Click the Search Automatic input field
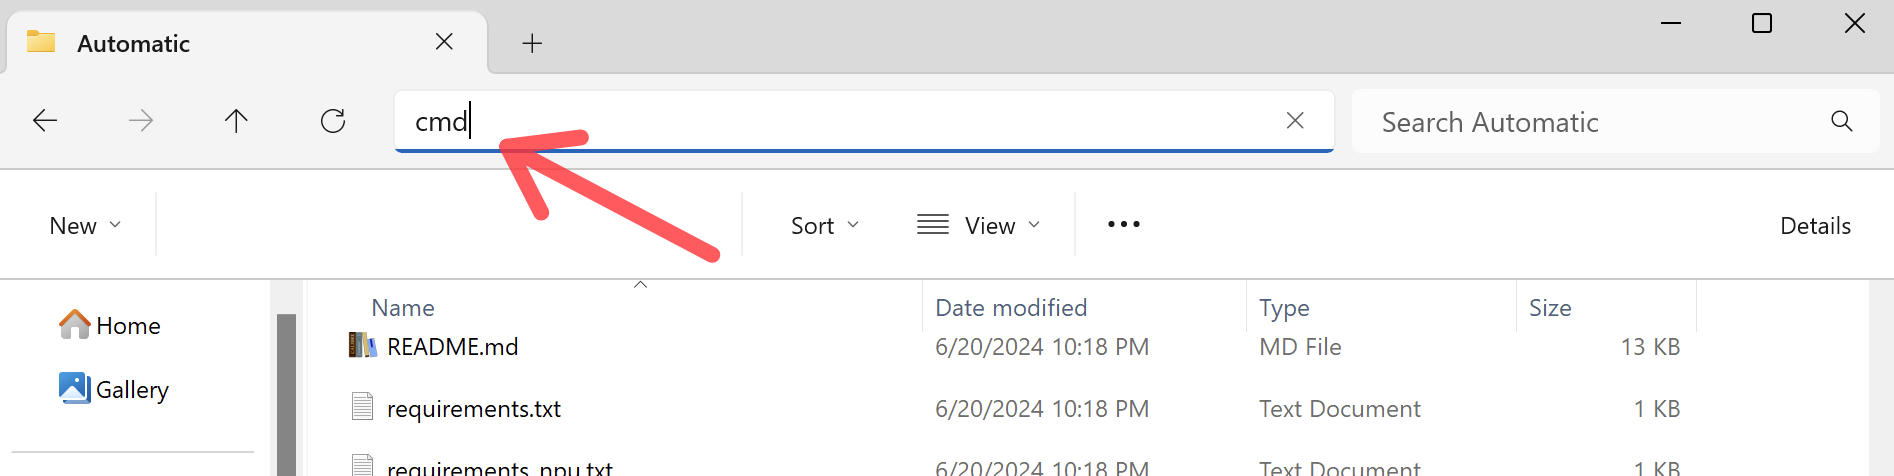The width and height of the screenshot is (1894, 476). (1590, 122)
